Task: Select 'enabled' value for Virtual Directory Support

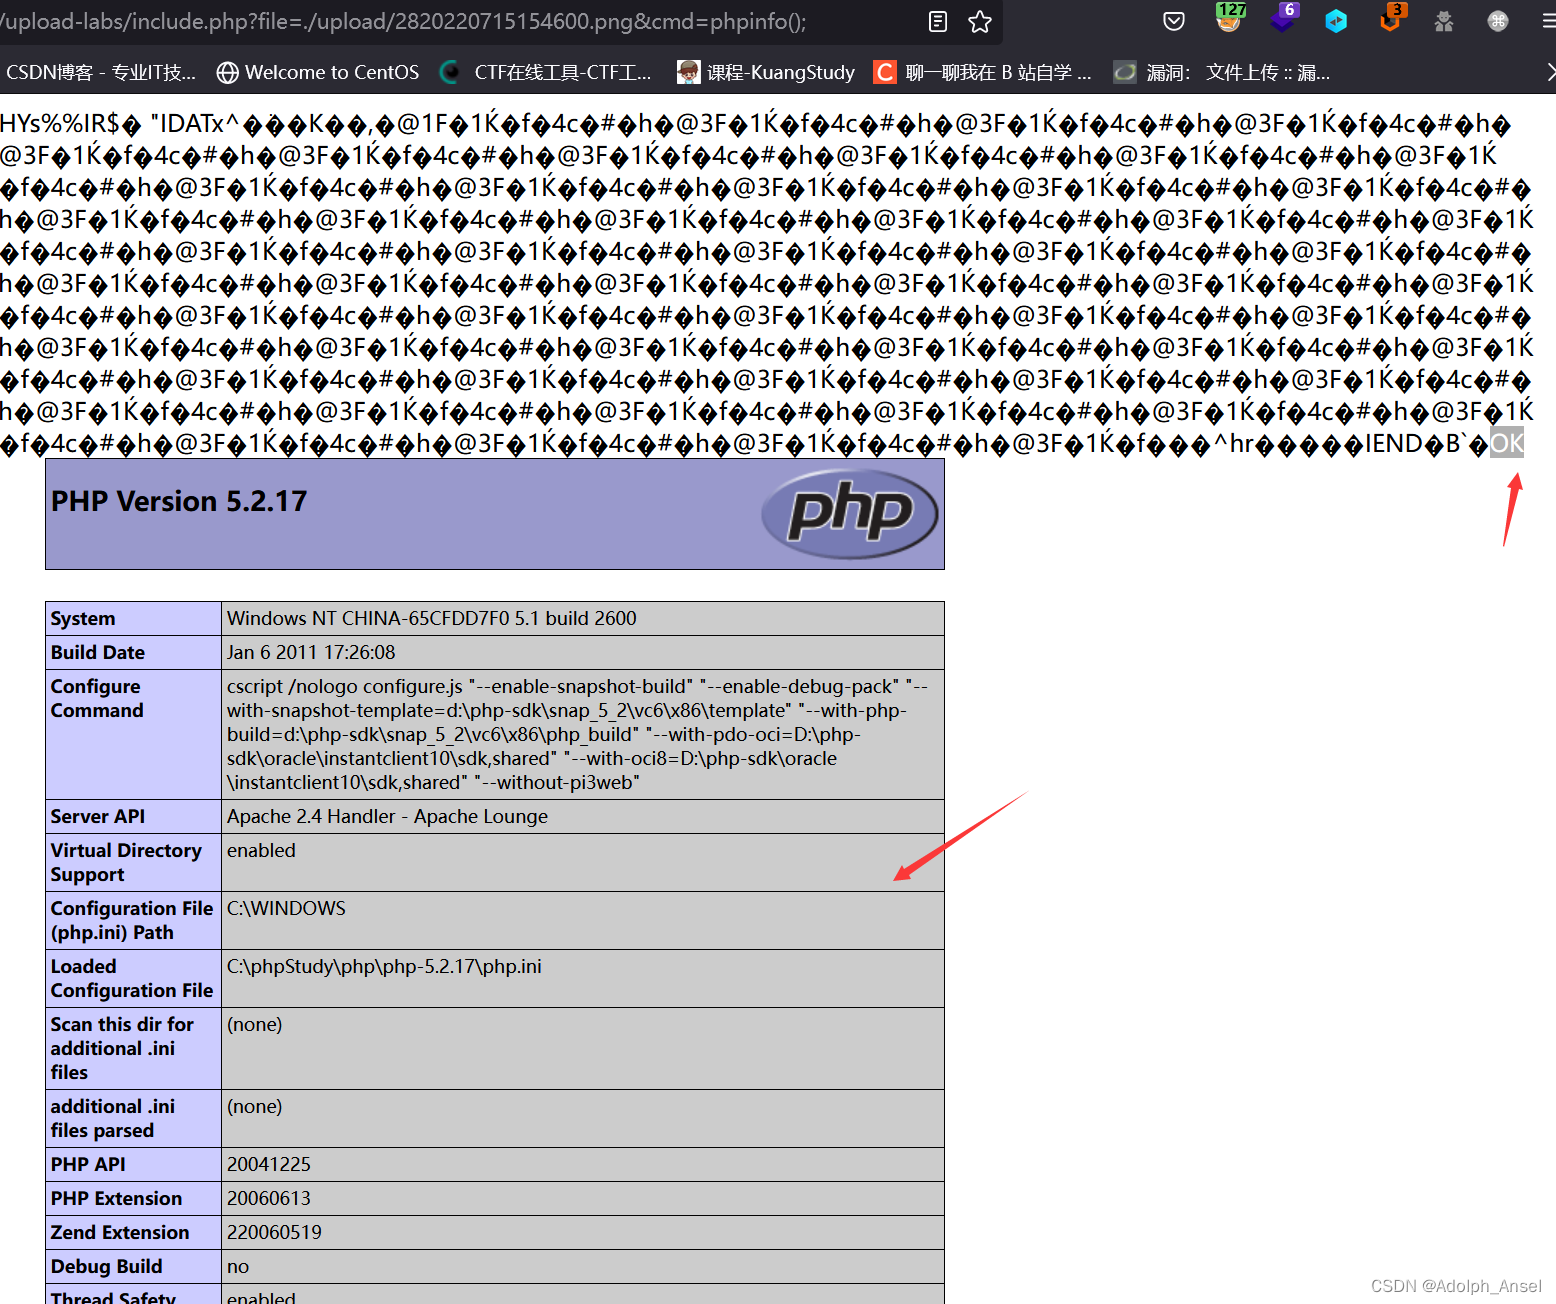Action: tap(261, 850)
